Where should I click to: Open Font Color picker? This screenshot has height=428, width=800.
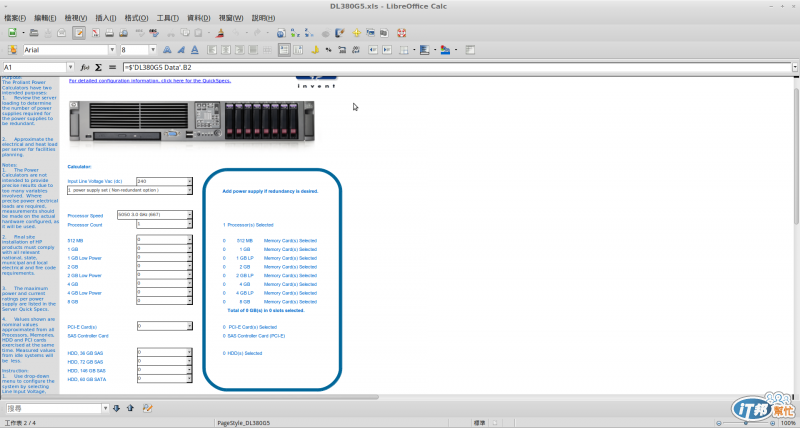point(445,49)
